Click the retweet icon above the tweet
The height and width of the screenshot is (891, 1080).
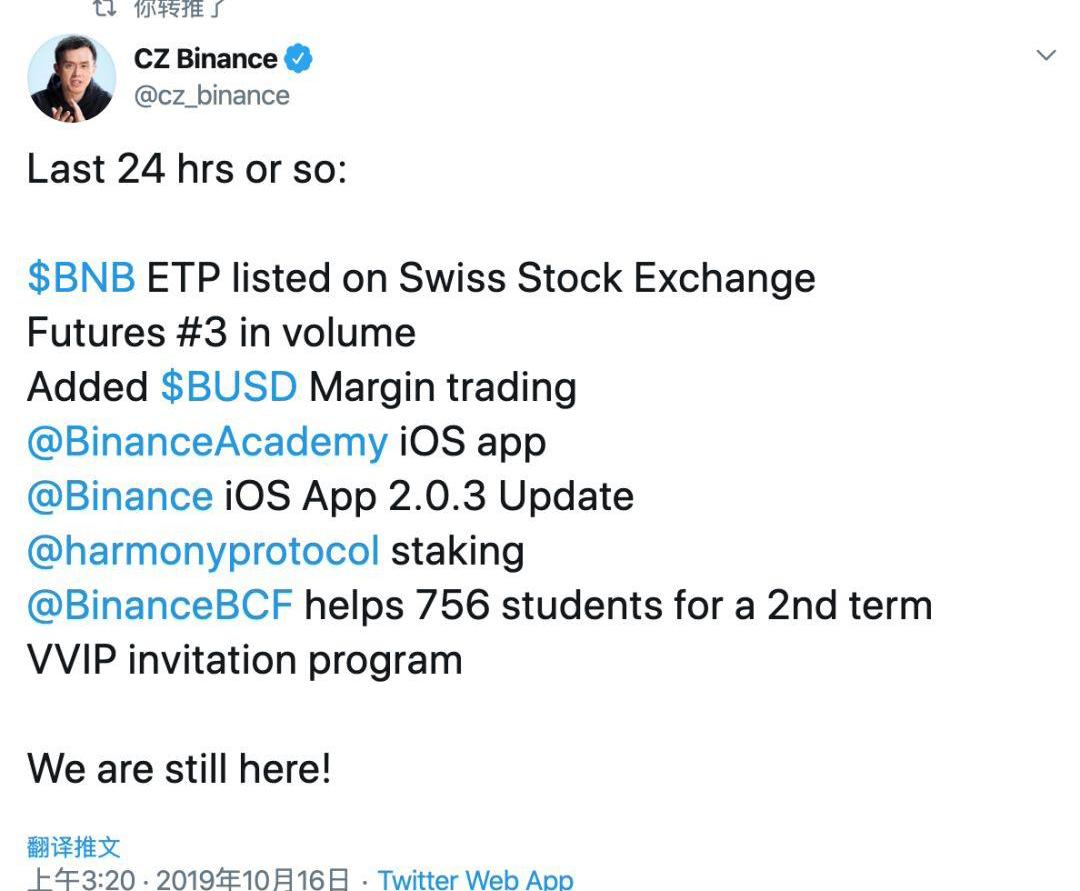point(103,9)
